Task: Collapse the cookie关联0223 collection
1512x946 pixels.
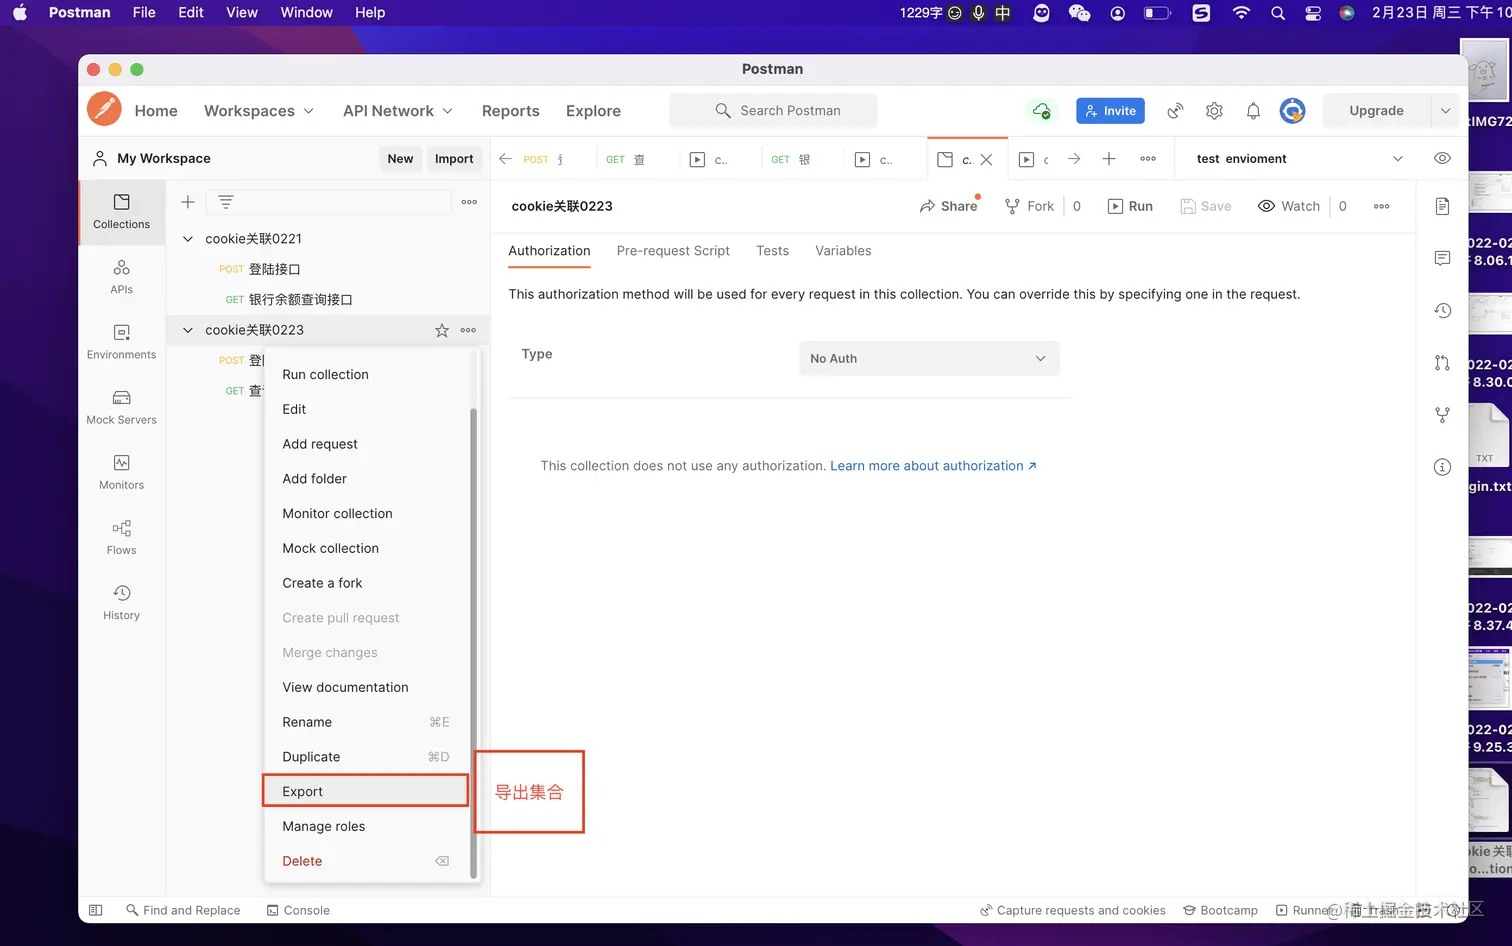Action: (187, 330)
